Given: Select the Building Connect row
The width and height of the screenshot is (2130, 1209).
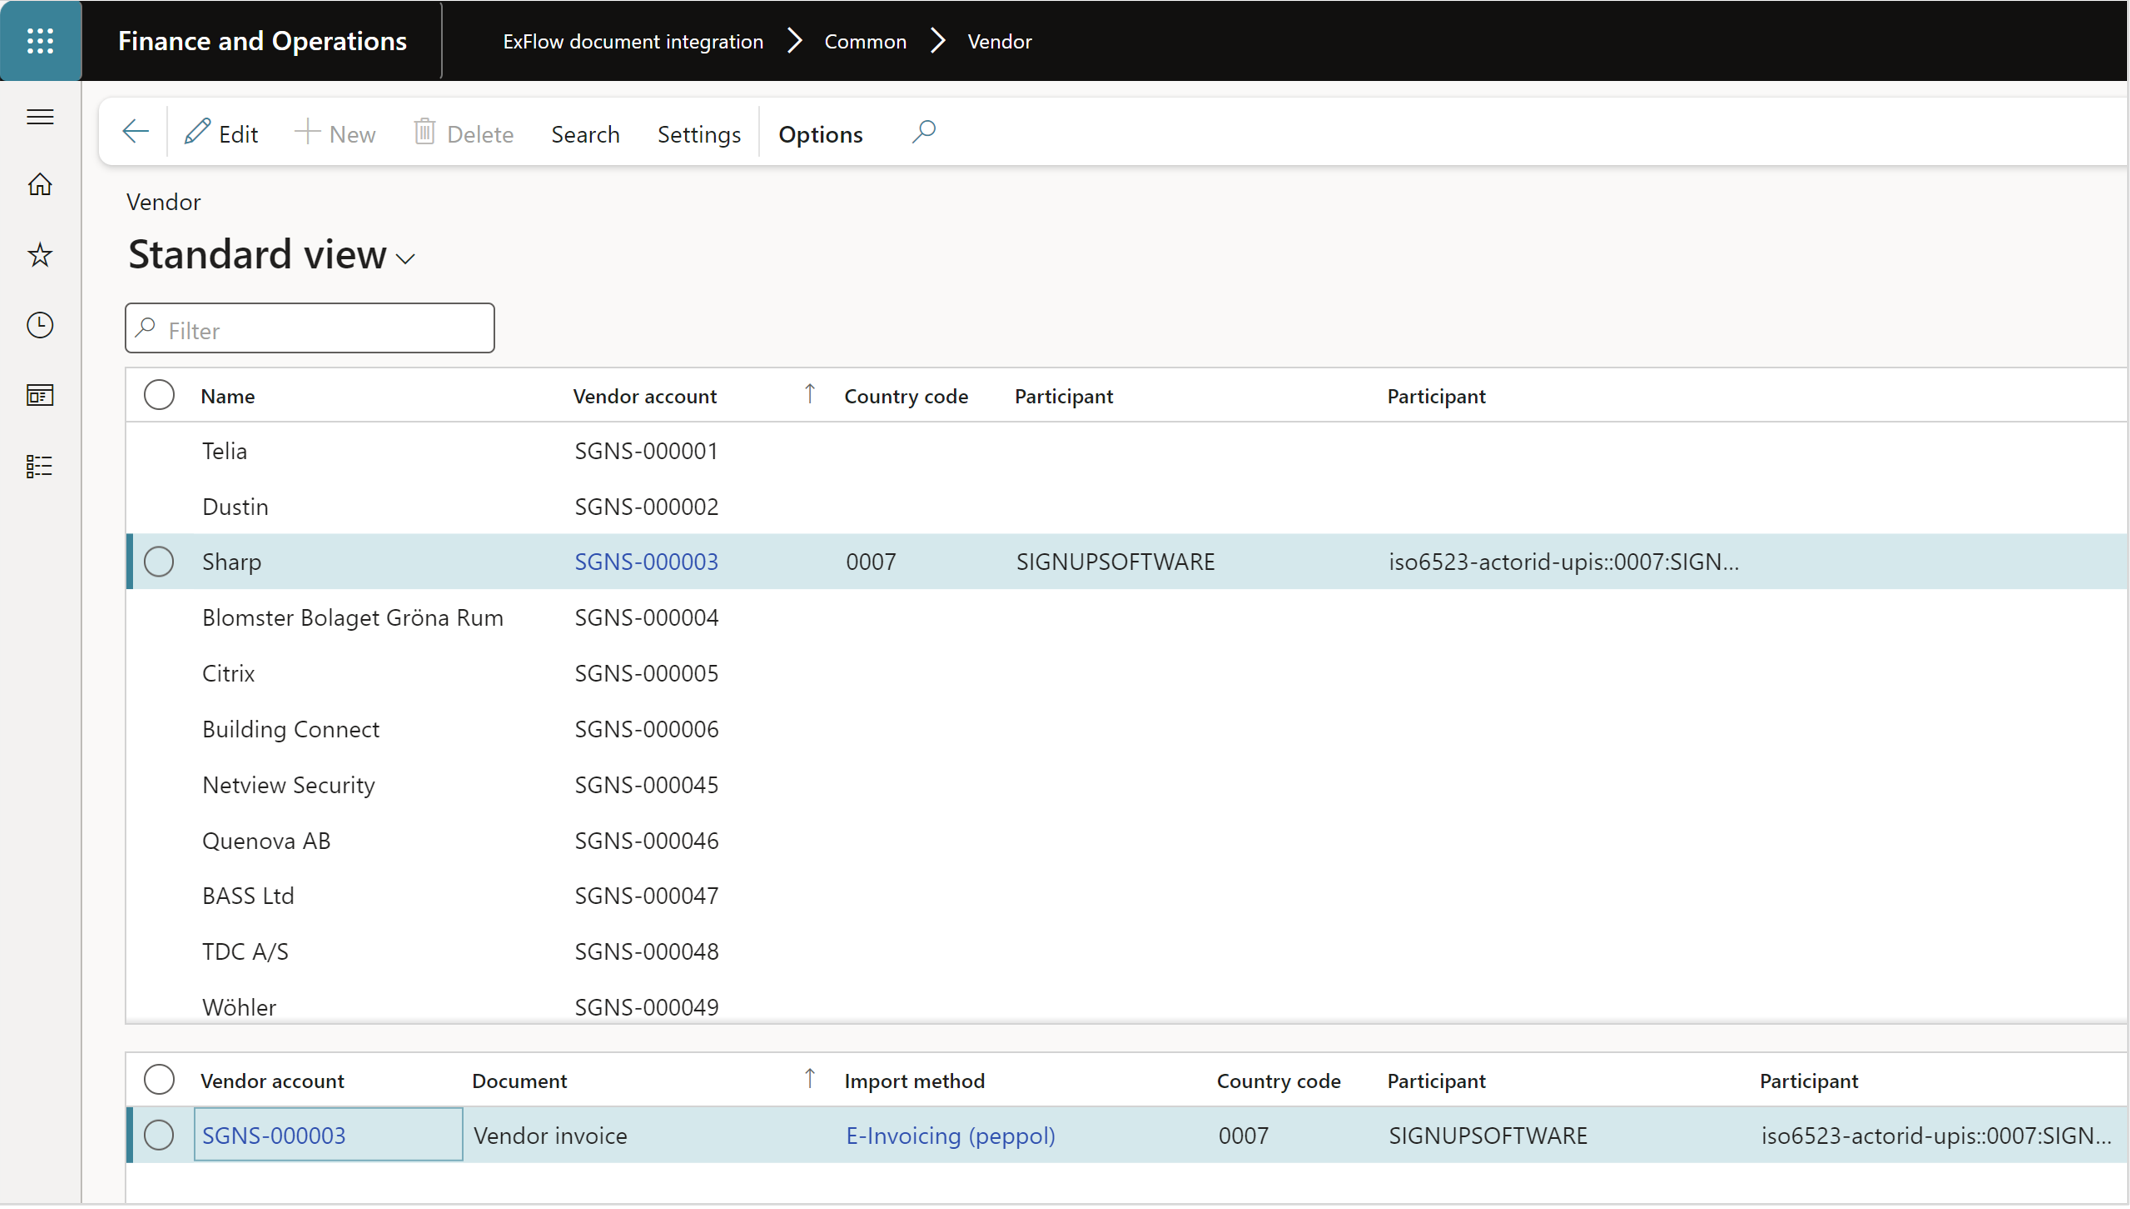Looking at the screenshot, I should (x=1126, y=729).
